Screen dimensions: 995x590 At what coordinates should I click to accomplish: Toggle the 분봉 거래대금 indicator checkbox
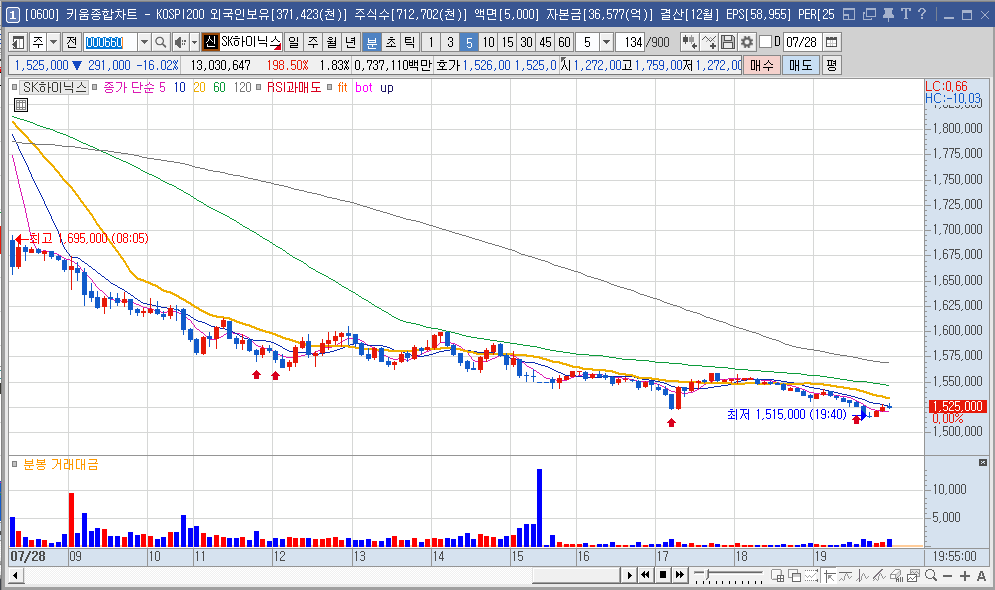point(15,464)
